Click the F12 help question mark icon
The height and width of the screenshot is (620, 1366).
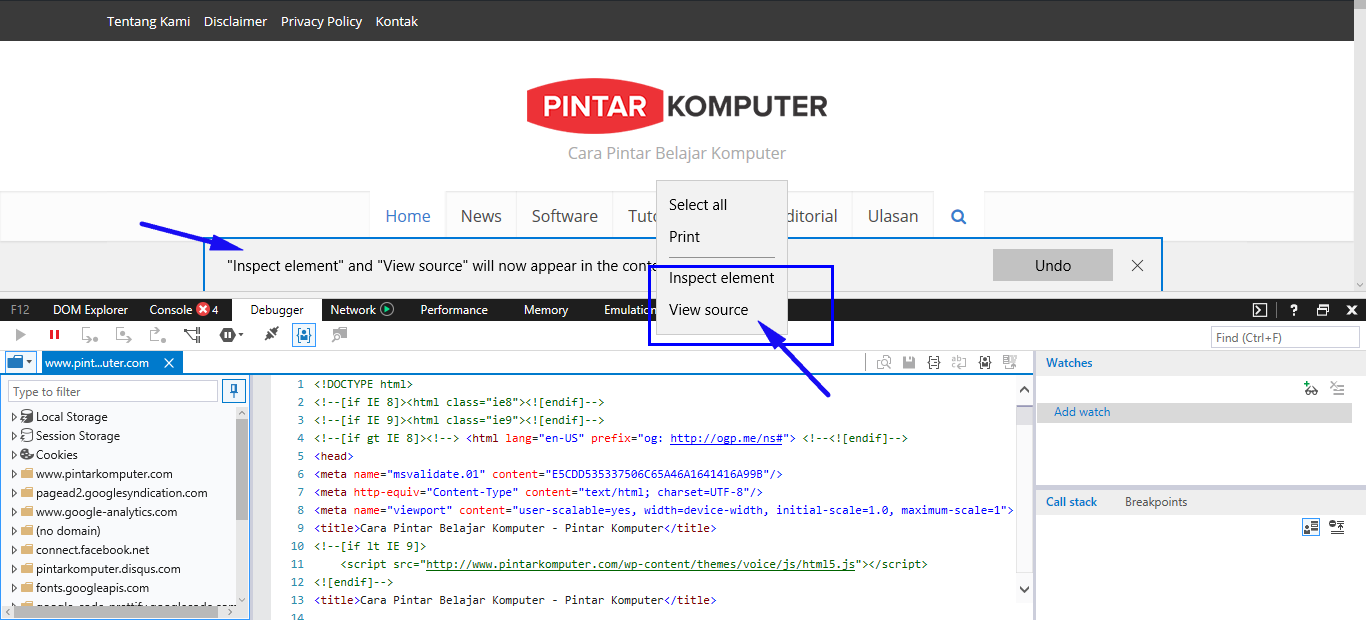[x=1294, y=310]
